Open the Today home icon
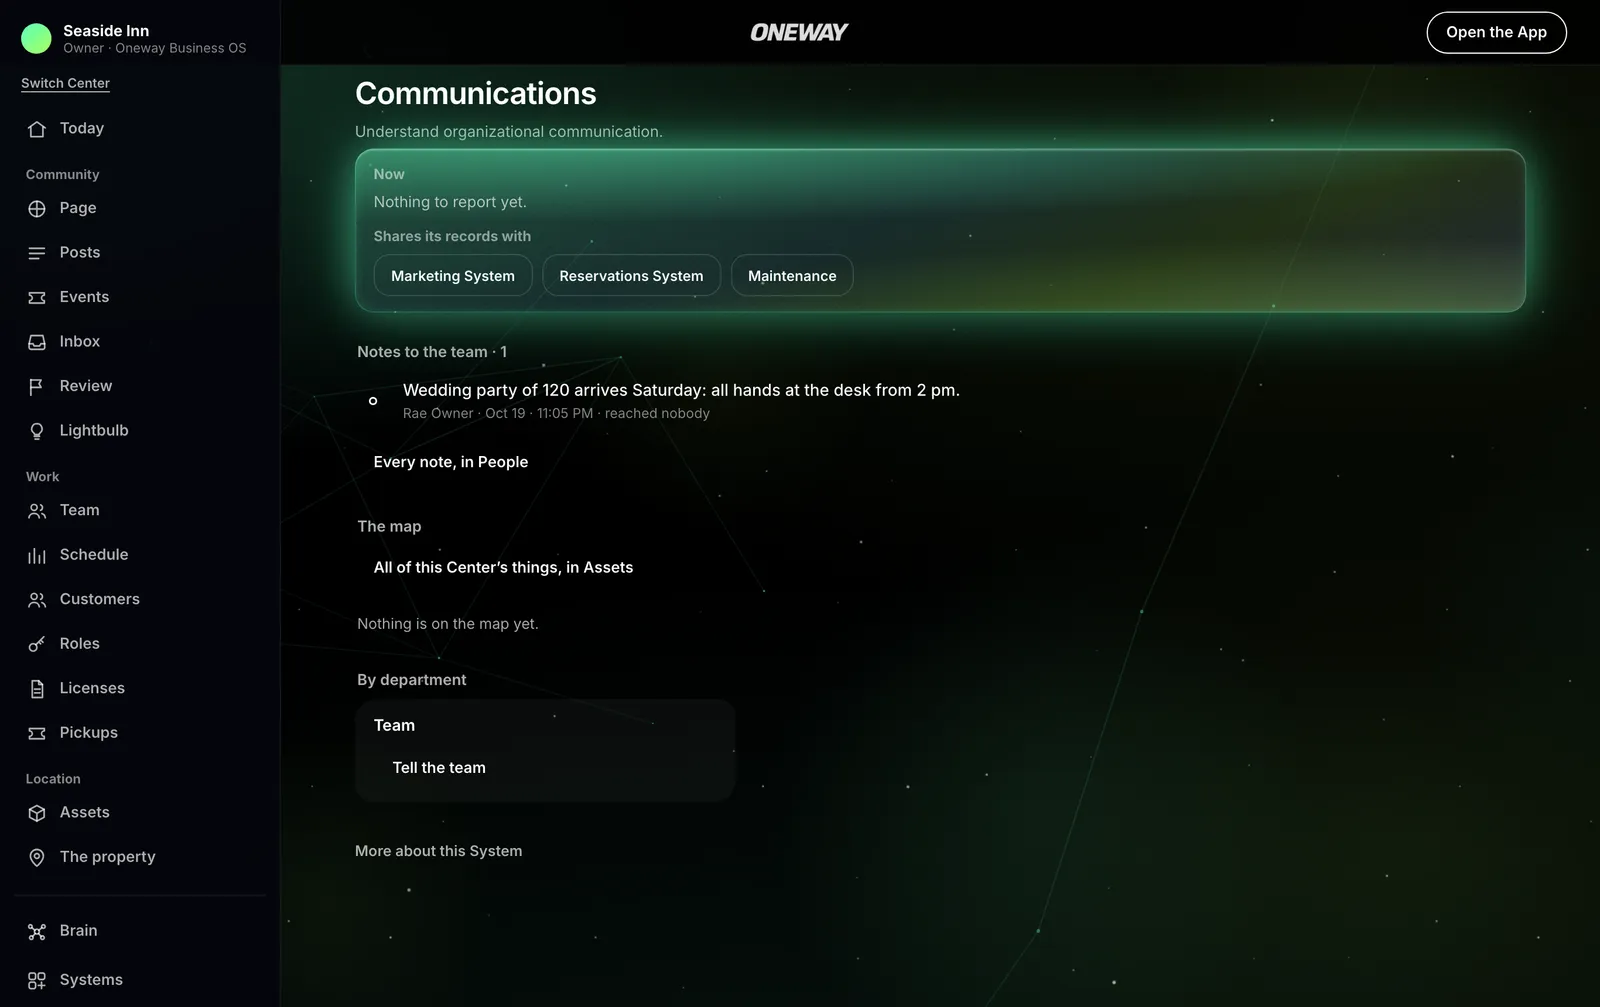Screen dimensions: 1600x1007 point(37,129)
